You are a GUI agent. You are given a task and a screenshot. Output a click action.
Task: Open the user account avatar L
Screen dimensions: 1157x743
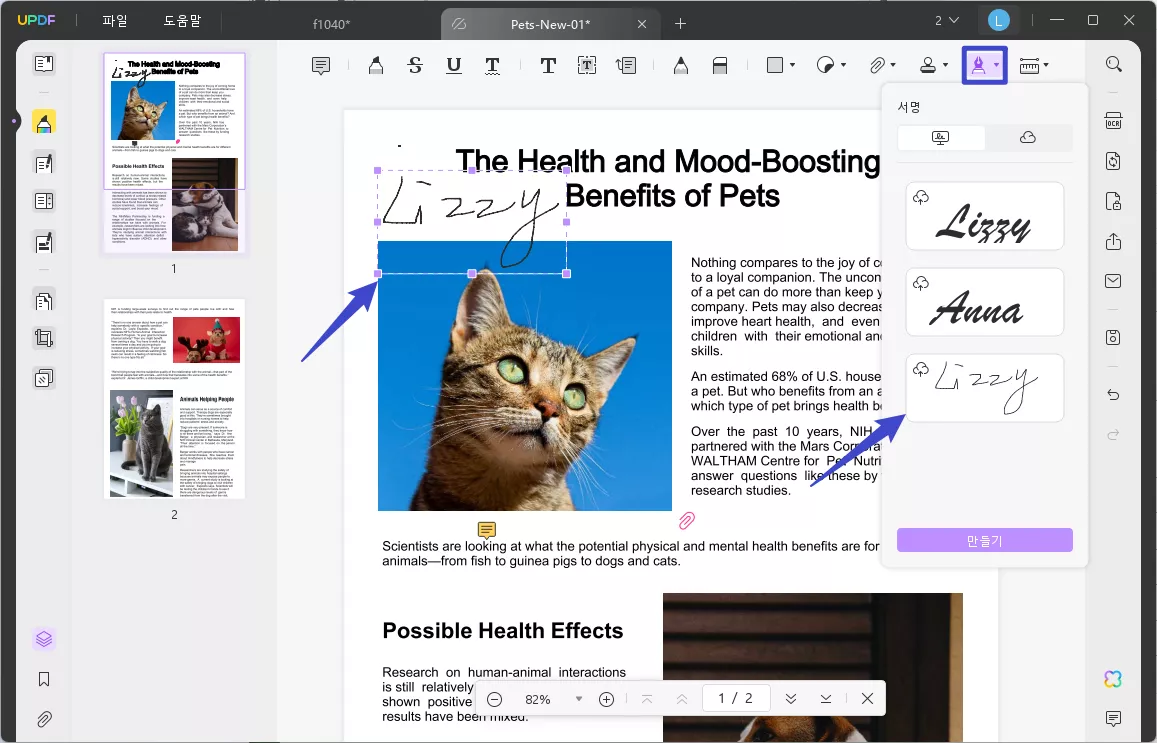click(x=998, y=21)
